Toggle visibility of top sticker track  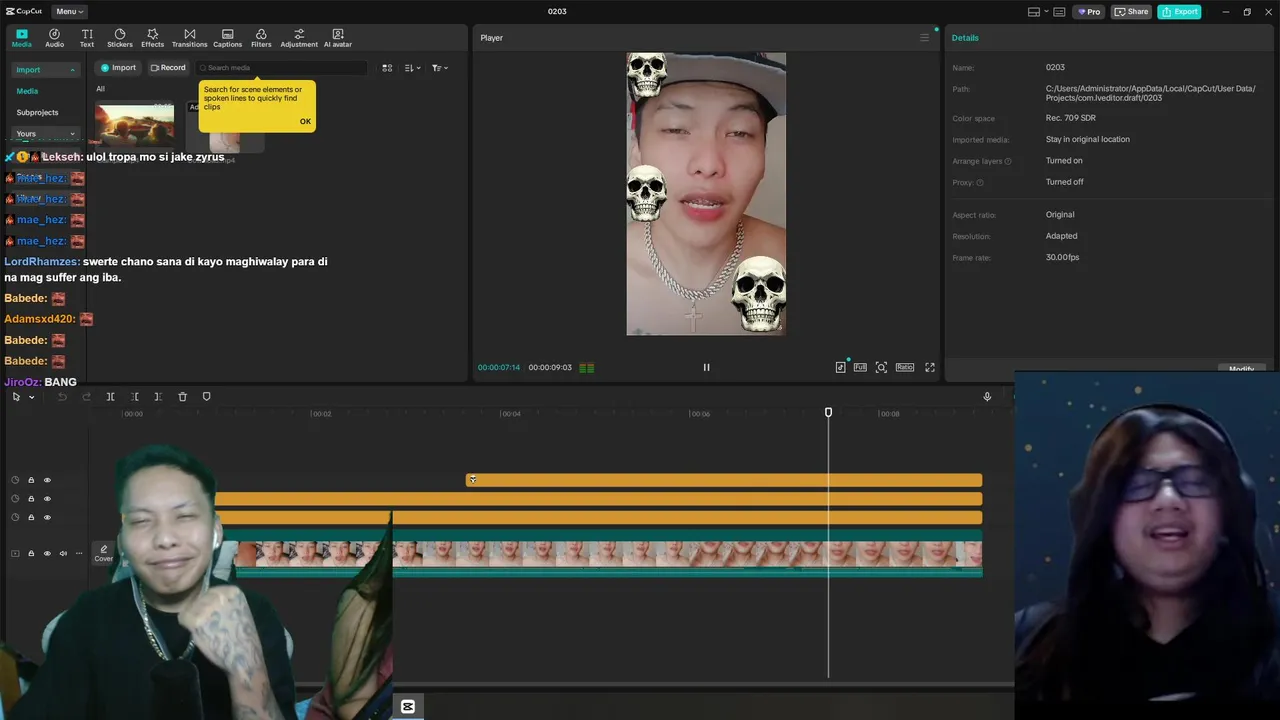[x=47, y=480]
